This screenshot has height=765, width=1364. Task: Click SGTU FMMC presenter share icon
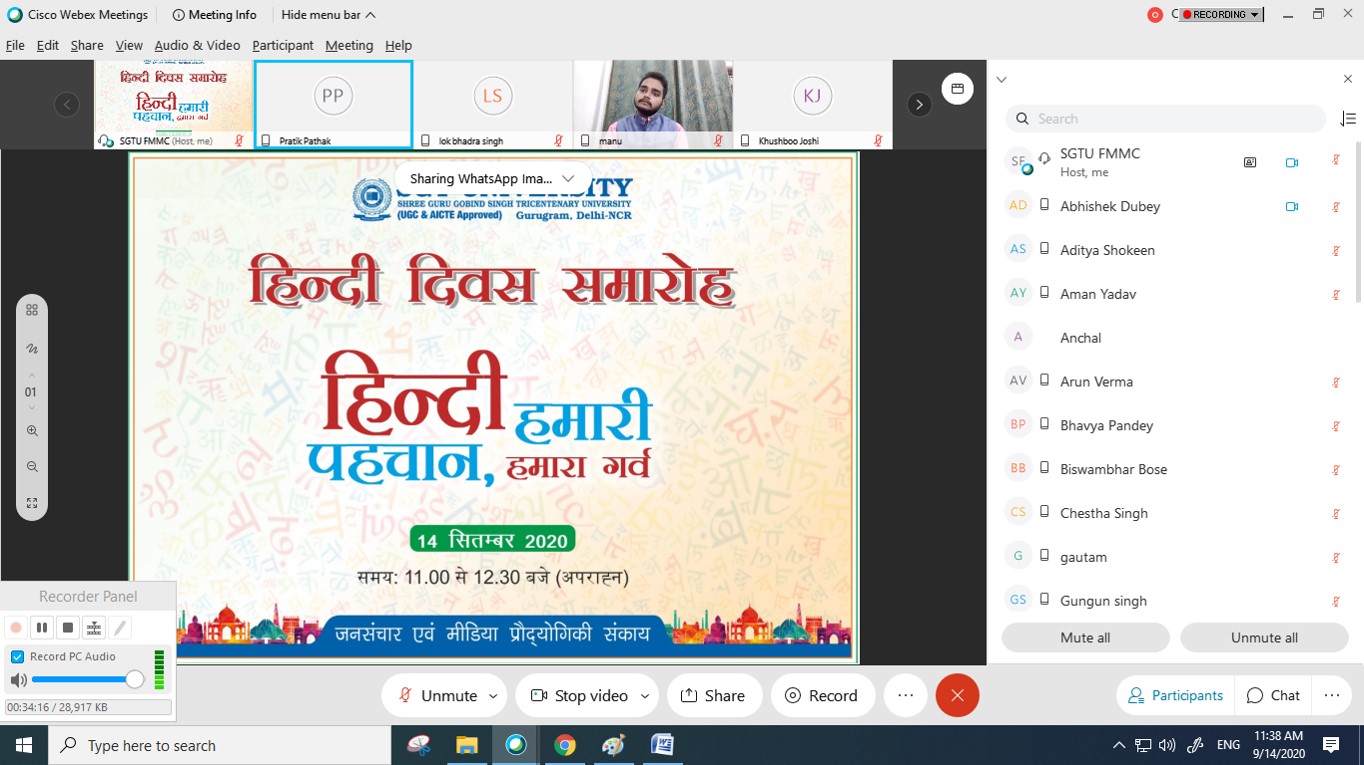1250,162
